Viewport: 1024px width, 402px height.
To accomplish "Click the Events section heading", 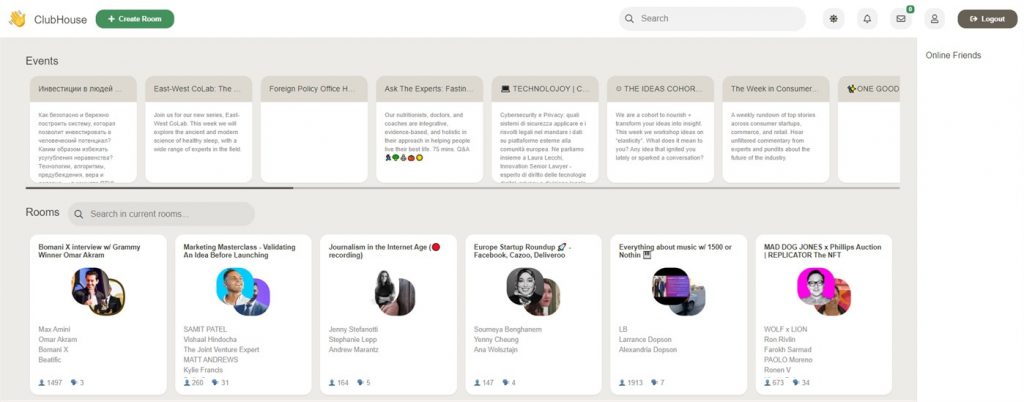I will [x=42, y=61].
